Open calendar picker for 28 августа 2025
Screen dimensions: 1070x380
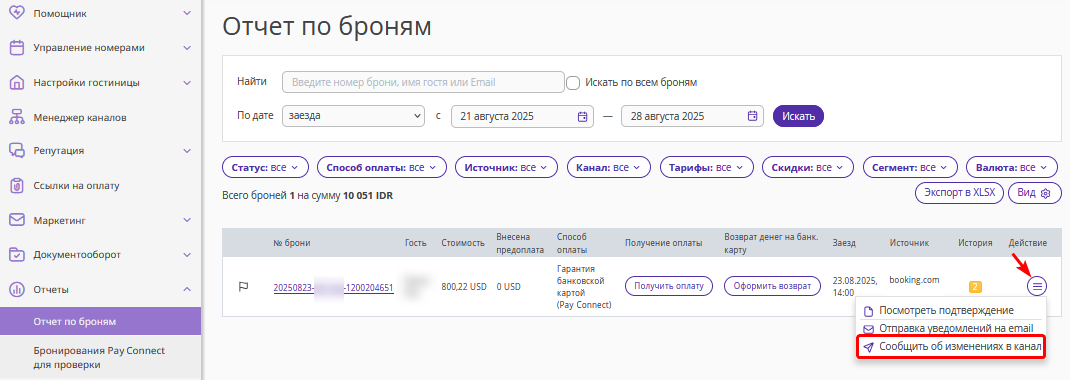click(x=752, y=116)
